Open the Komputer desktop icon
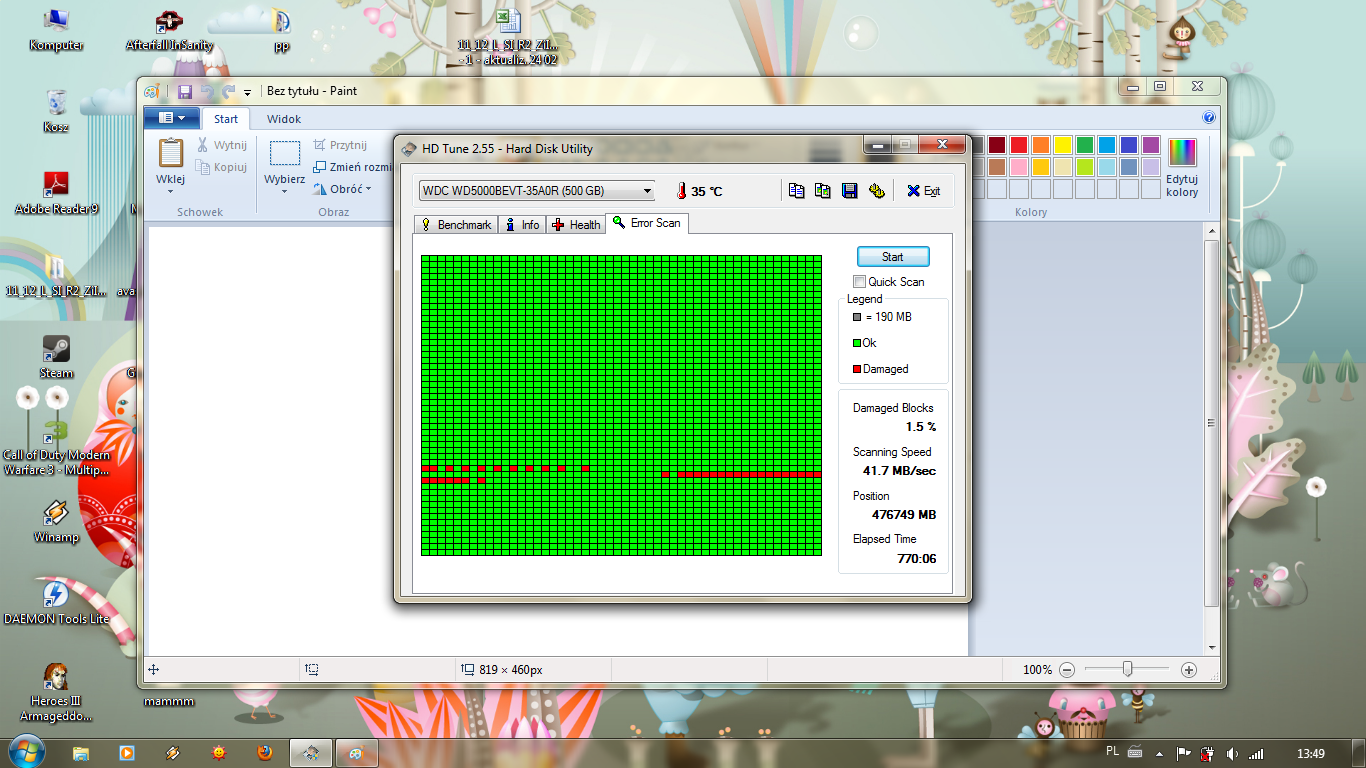The image size is (1366, 768). [x=56, y=30]
